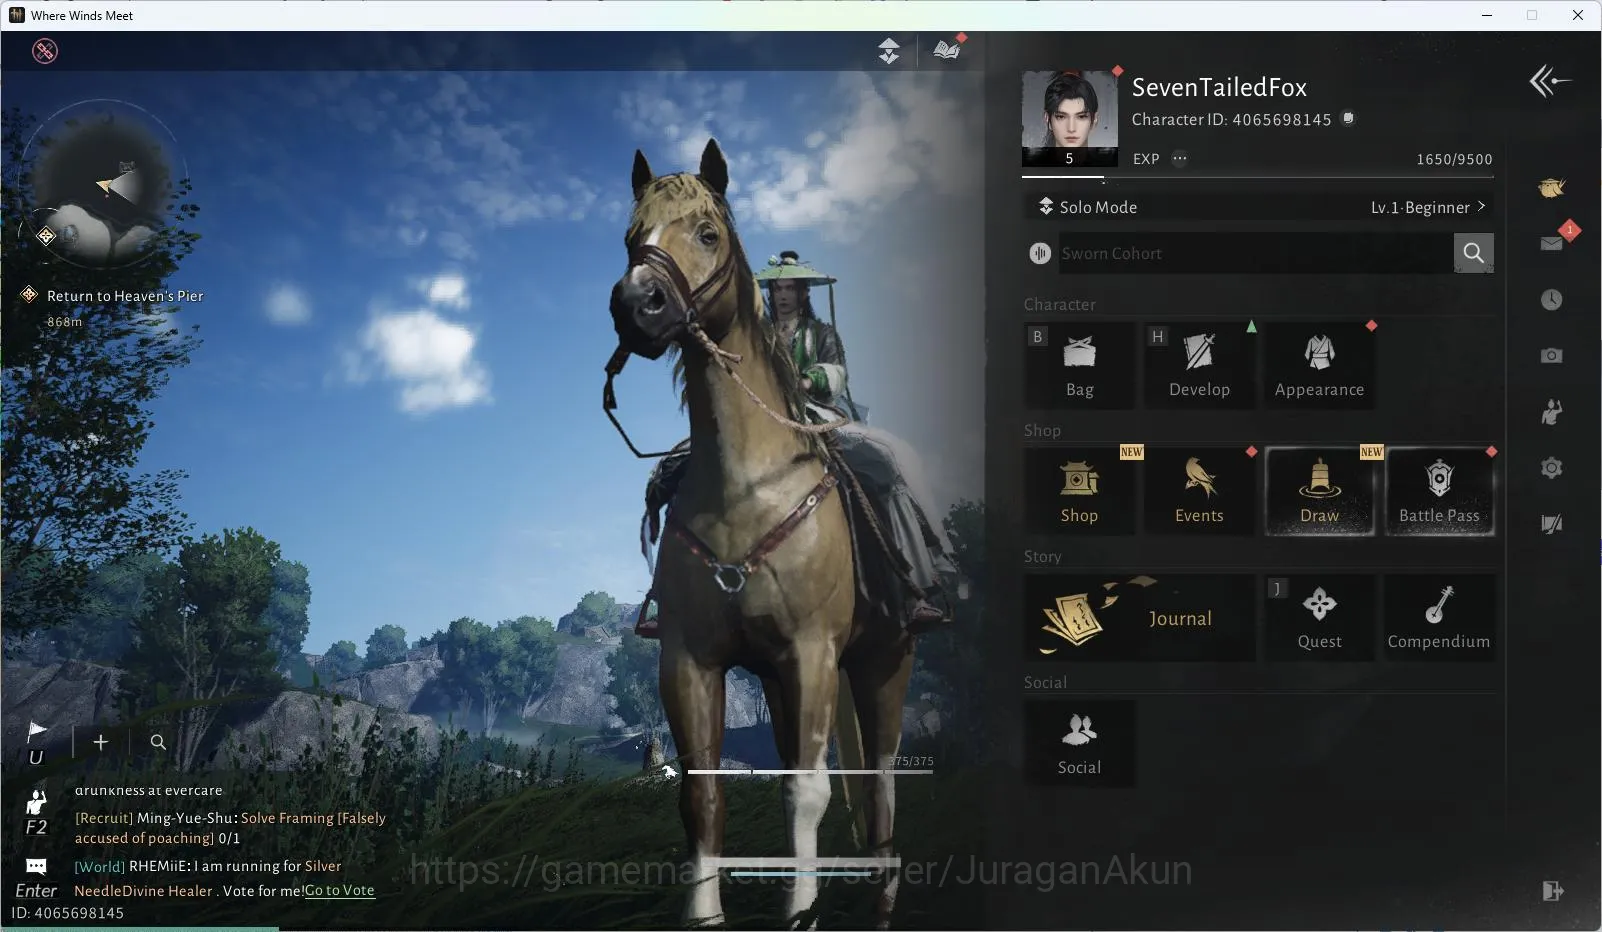Open the Shop
Screen dimensions: 1602x932
click(x=1079, y=491)
